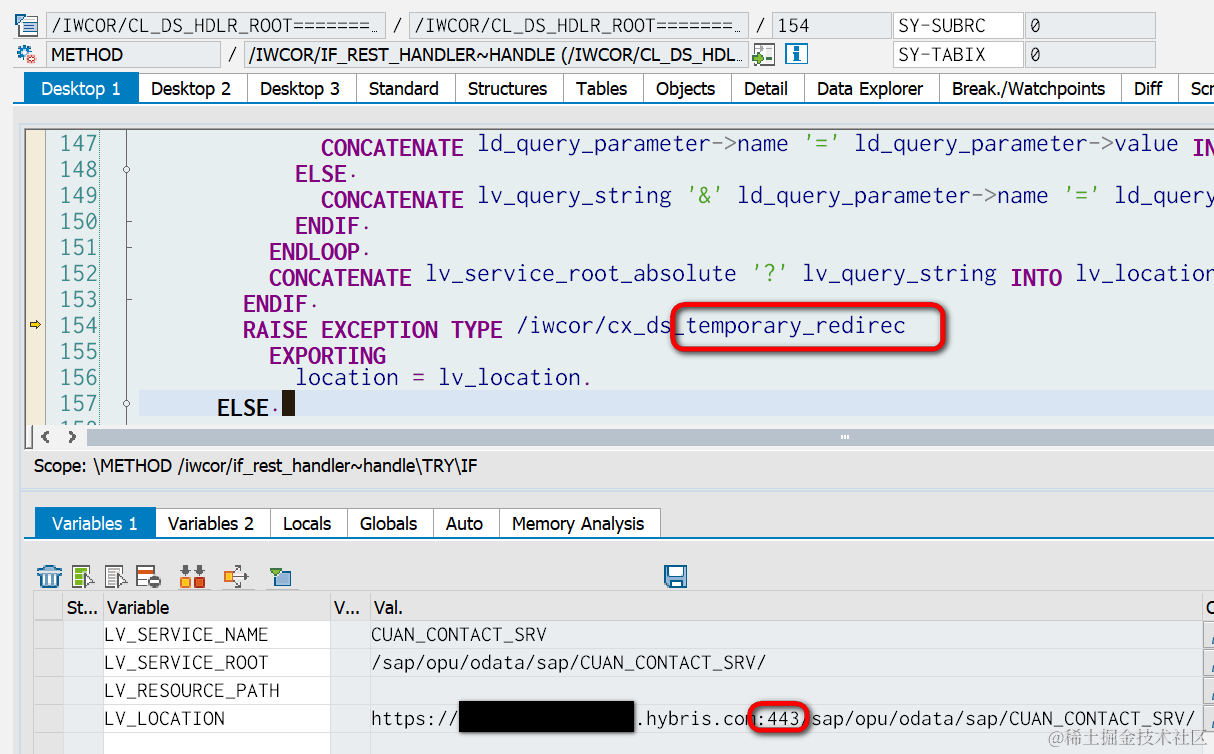Viewport: 1214px width, 754px height.
Task: Click the CUAN_CONTACT_SRV value cell
Action: 786,634
